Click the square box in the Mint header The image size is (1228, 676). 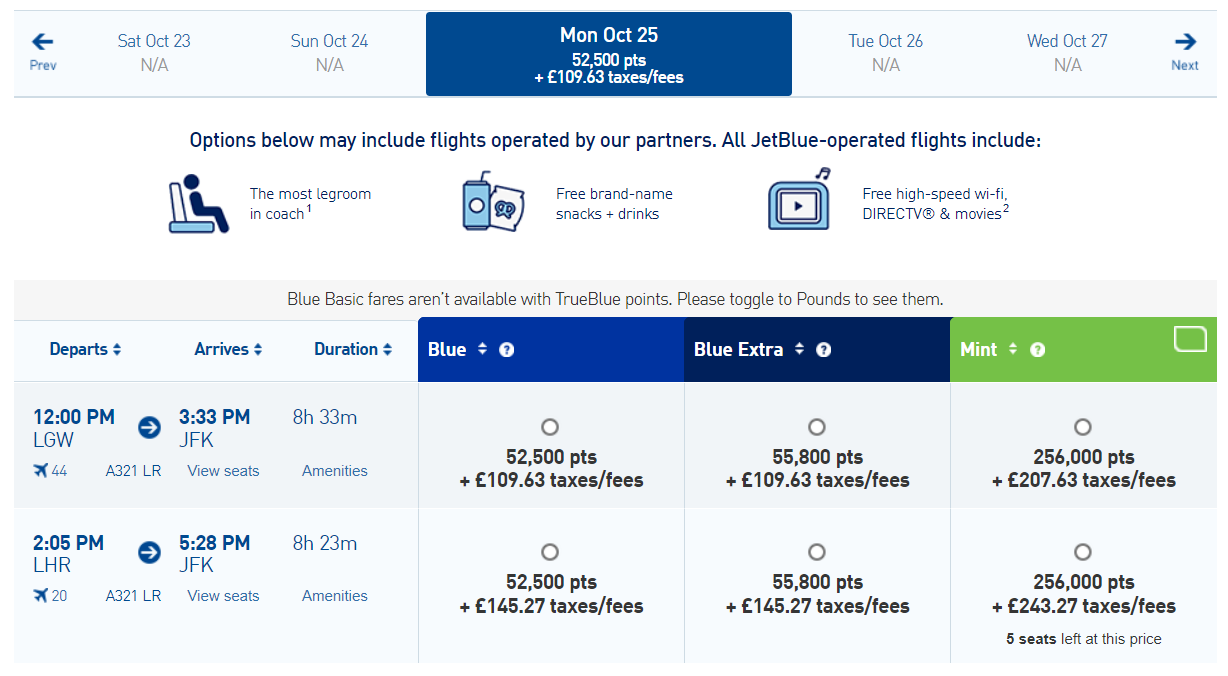coord(1190,339)
